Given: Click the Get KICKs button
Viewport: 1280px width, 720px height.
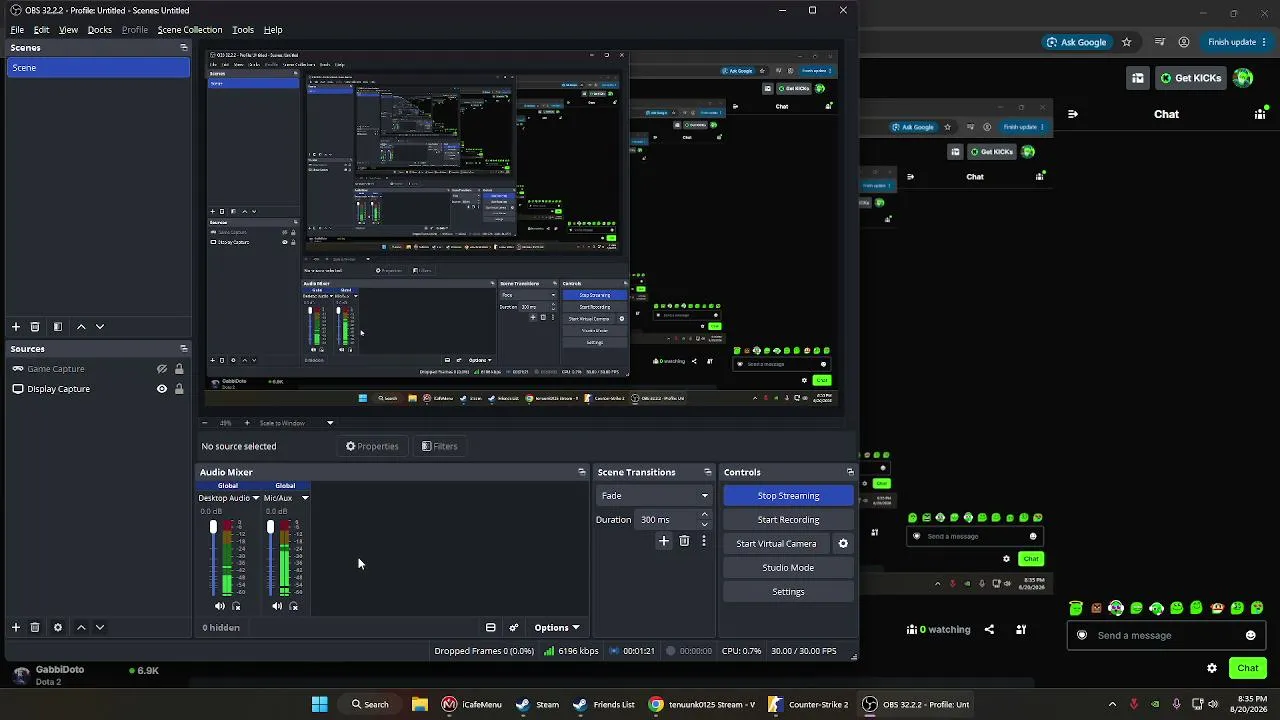Looking at the screenshot, I should (x=1190, y=78).
